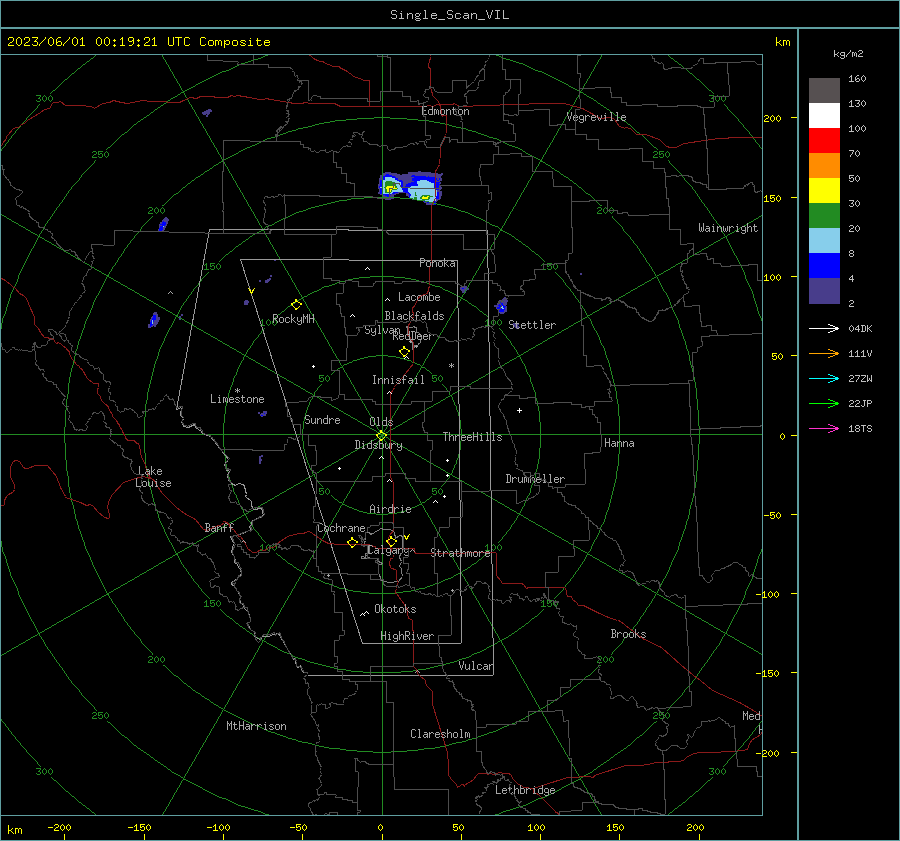Select the yellow 30–50 legend swatch
Screen dimensions: 900x841
pos(824,191)
